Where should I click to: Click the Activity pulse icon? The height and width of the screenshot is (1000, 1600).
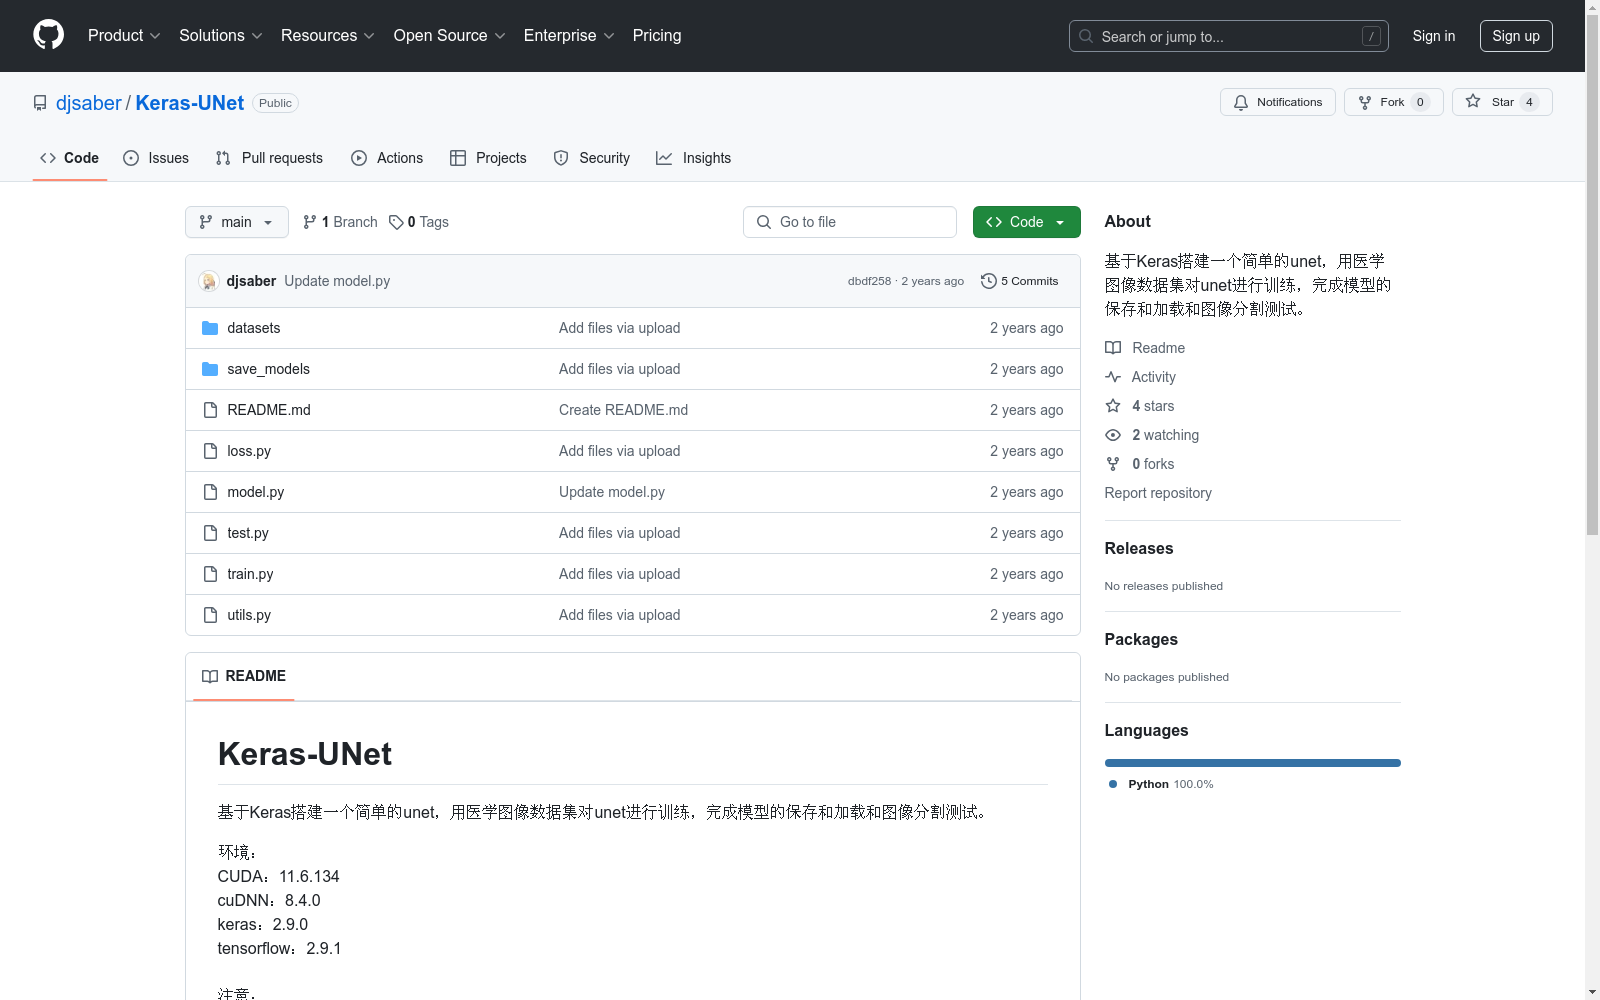[x=1113, y=377]
